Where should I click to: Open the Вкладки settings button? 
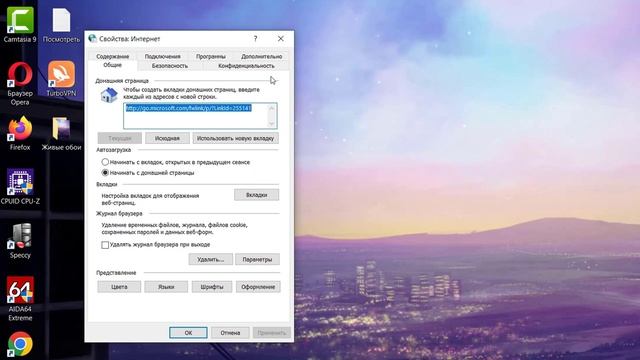click(256, 195)
